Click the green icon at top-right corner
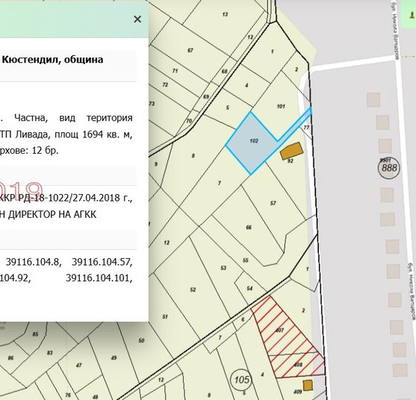 click(x=411, y=15)
